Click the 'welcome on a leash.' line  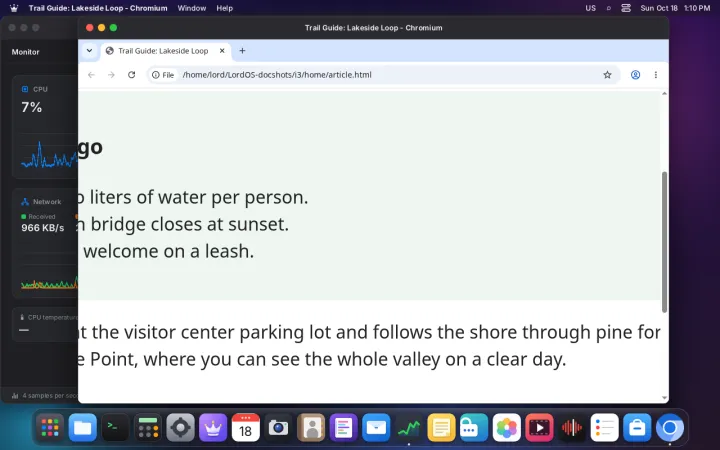click(x=169, y=251)
